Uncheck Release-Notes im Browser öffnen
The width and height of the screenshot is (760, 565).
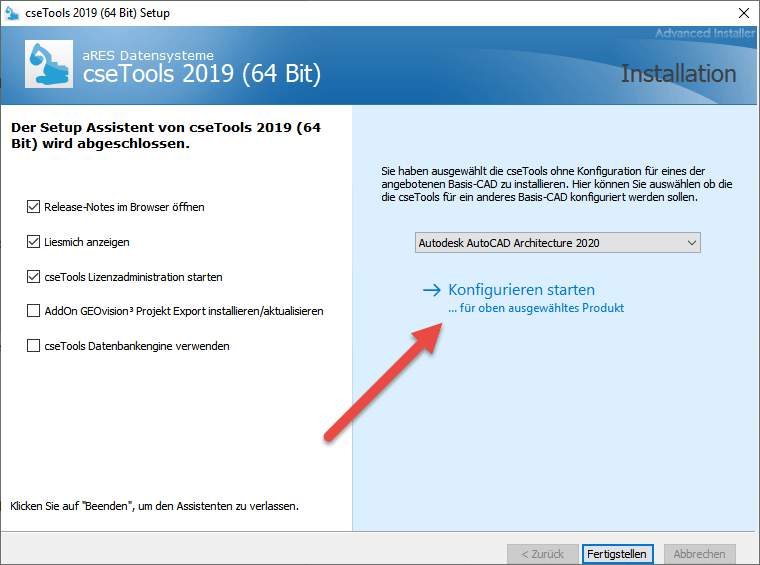(35, 207)
